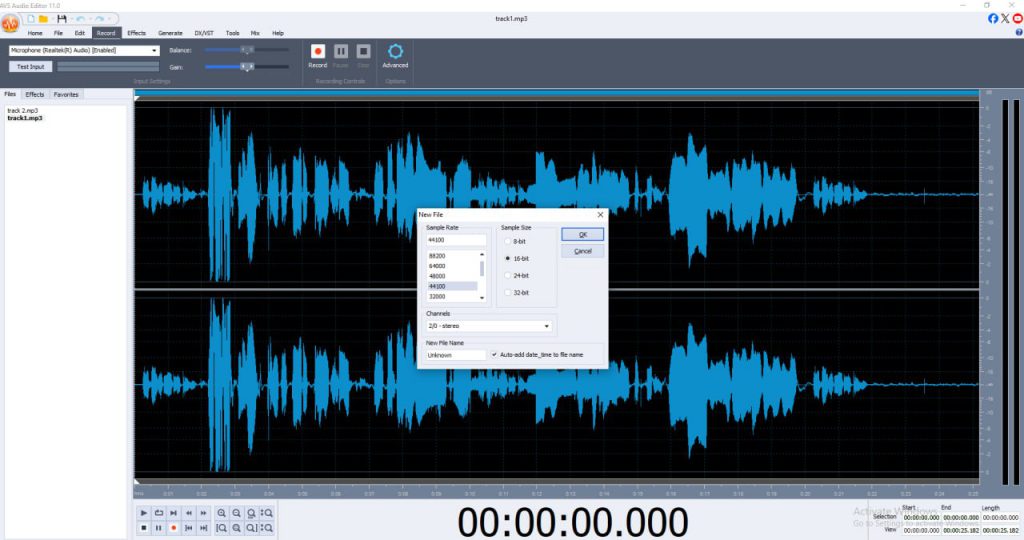Click the zoom in magnifier icon
The width and height of the screenshot is (1024, 540).
pyautogui.click(x=221, y=512)
